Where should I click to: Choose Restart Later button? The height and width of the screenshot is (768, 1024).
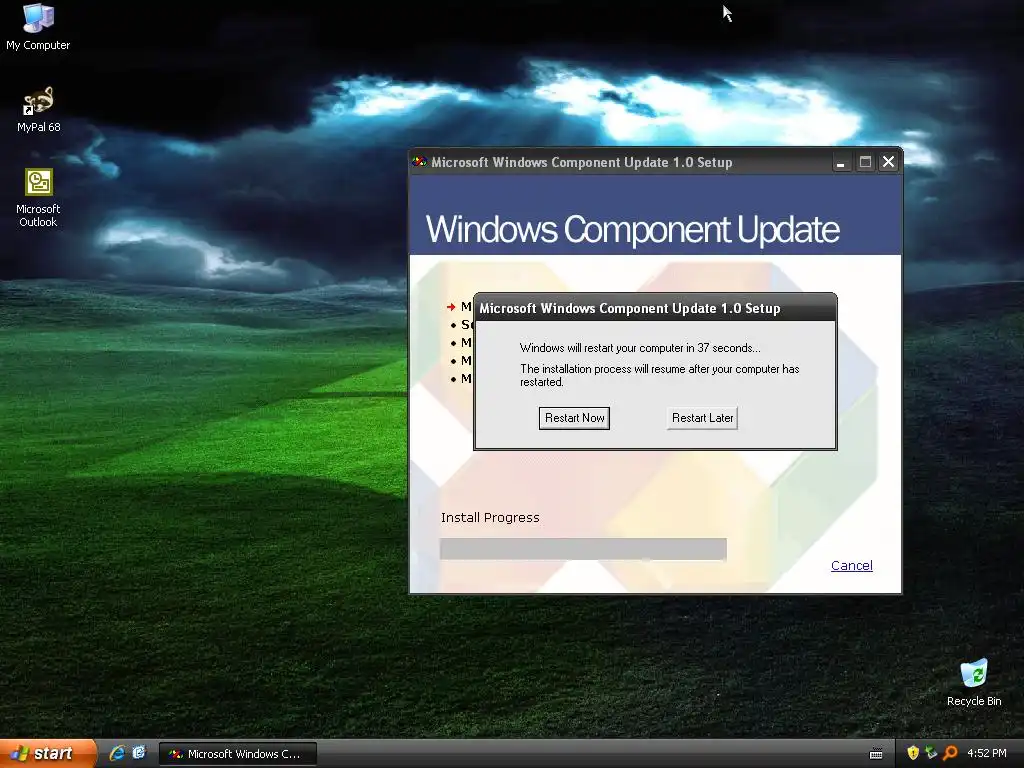coord(702,418)
